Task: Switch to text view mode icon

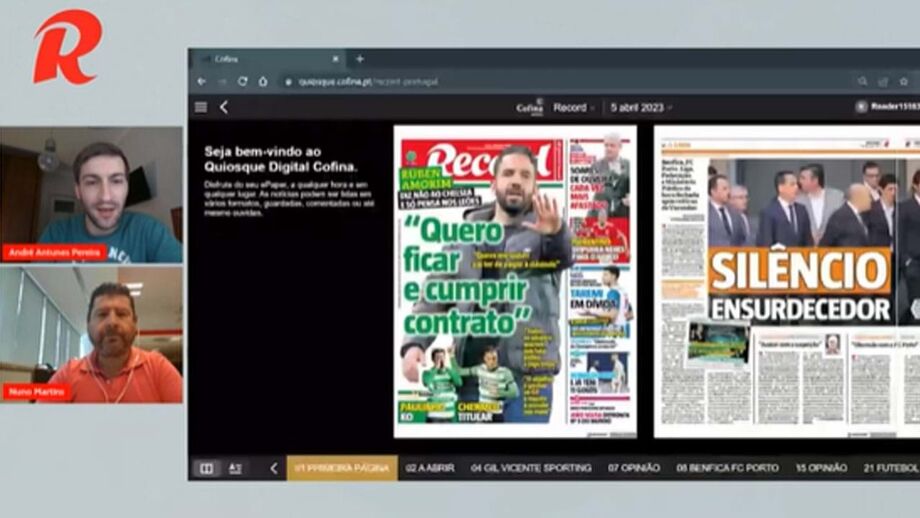Action: click(235, 468)
